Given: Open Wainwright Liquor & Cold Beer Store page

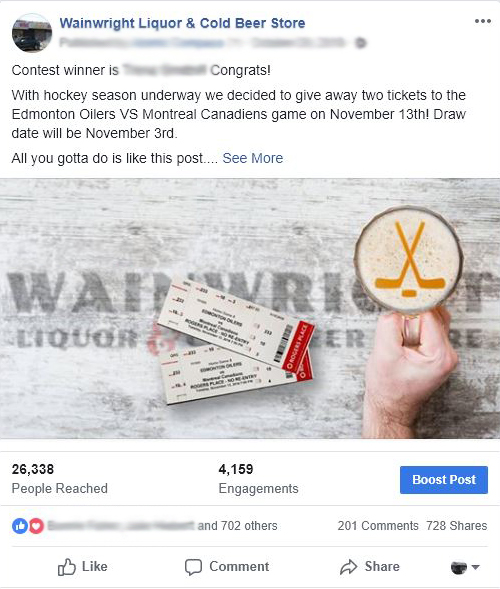Looking at the screenshot, I should pos(182,23).
